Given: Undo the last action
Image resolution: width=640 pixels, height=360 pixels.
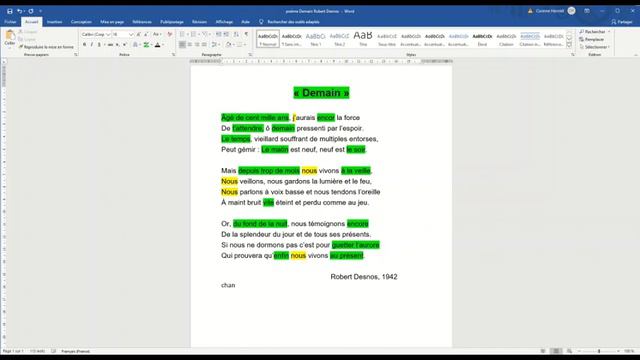Looking at the screenshot, I should tap(19, 11).
